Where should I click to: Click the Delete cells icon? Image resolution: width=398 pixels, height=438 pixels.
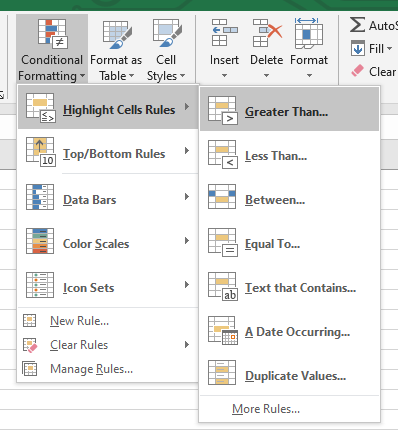point(267,33)
